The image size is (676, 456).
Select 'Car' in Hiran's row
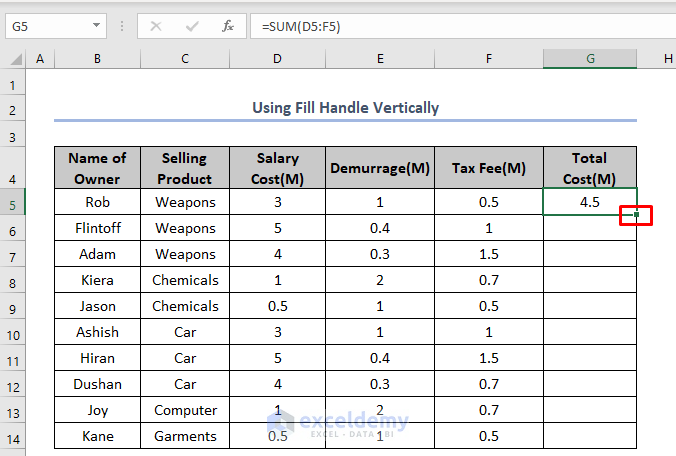point(185,358)
